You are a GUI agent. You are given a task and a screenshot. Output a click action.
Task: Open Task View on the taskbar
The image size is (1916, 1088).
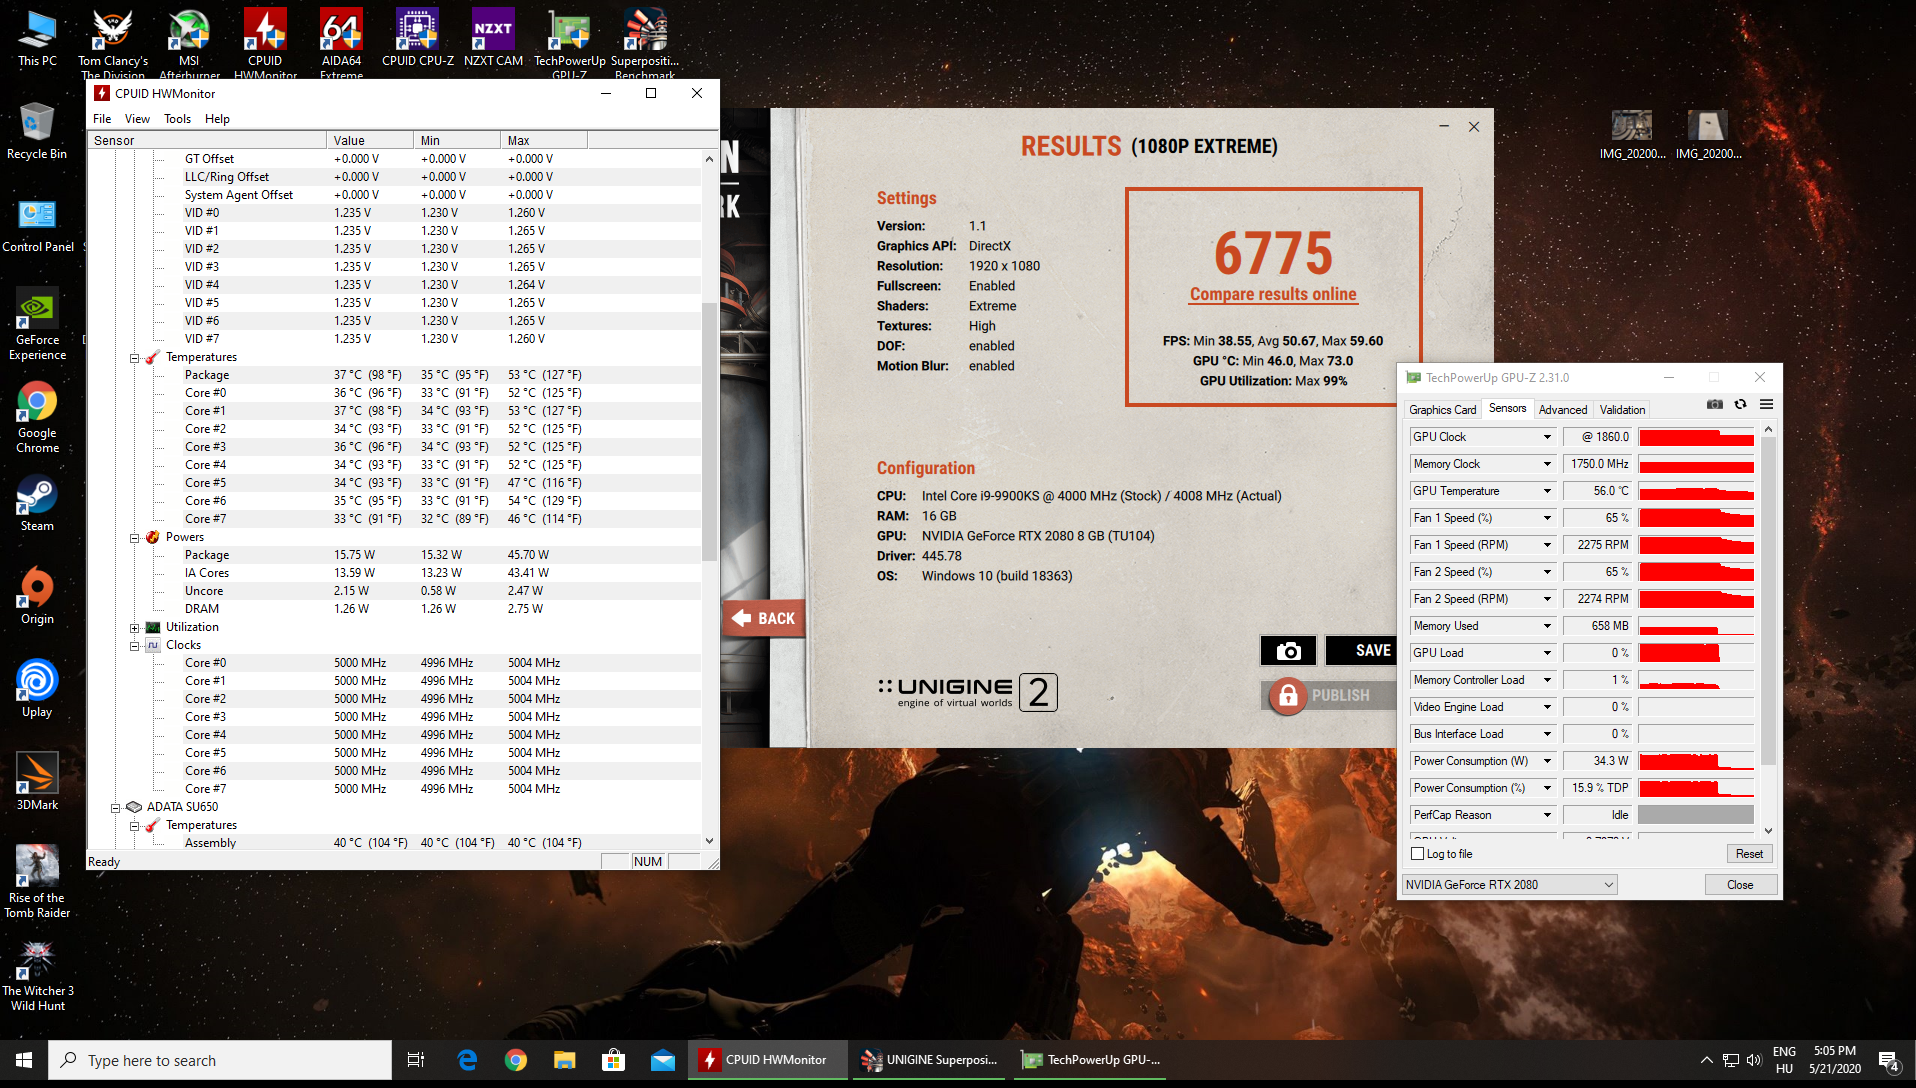(x=416, y=1060)
